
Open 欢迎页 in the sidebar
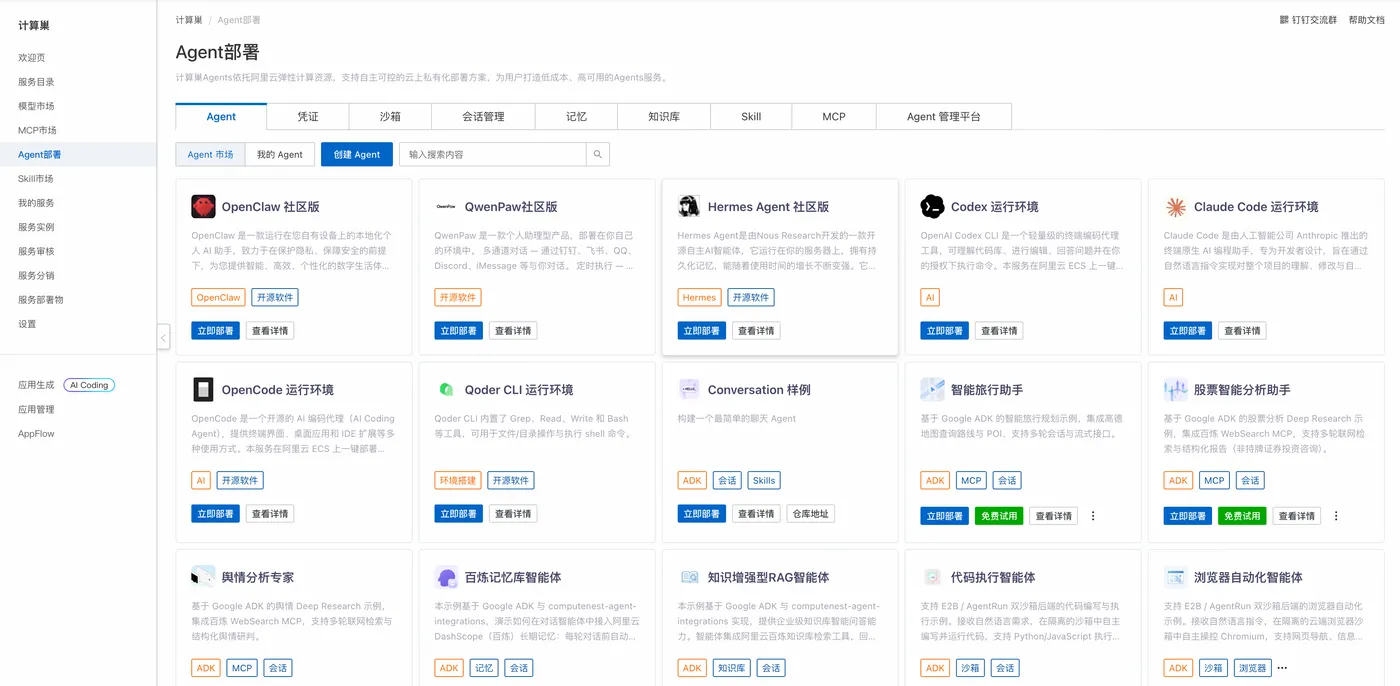32,58
